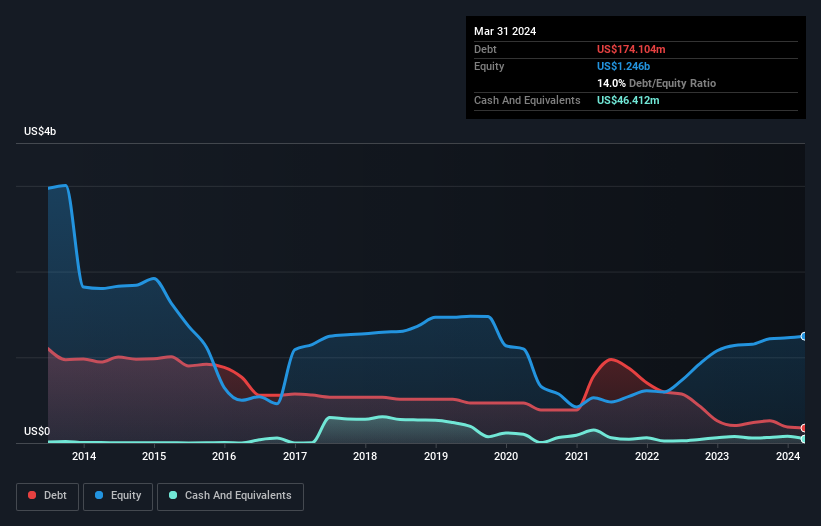The height and width of the screenshot is (526, 821).
Task: Click the 2018 x-axis label
Action: point(365,456)
